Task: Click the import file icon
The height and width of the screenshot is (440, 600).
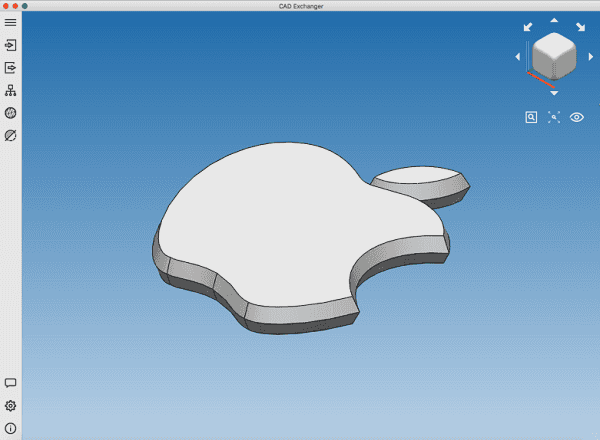Action: point(10,45)
